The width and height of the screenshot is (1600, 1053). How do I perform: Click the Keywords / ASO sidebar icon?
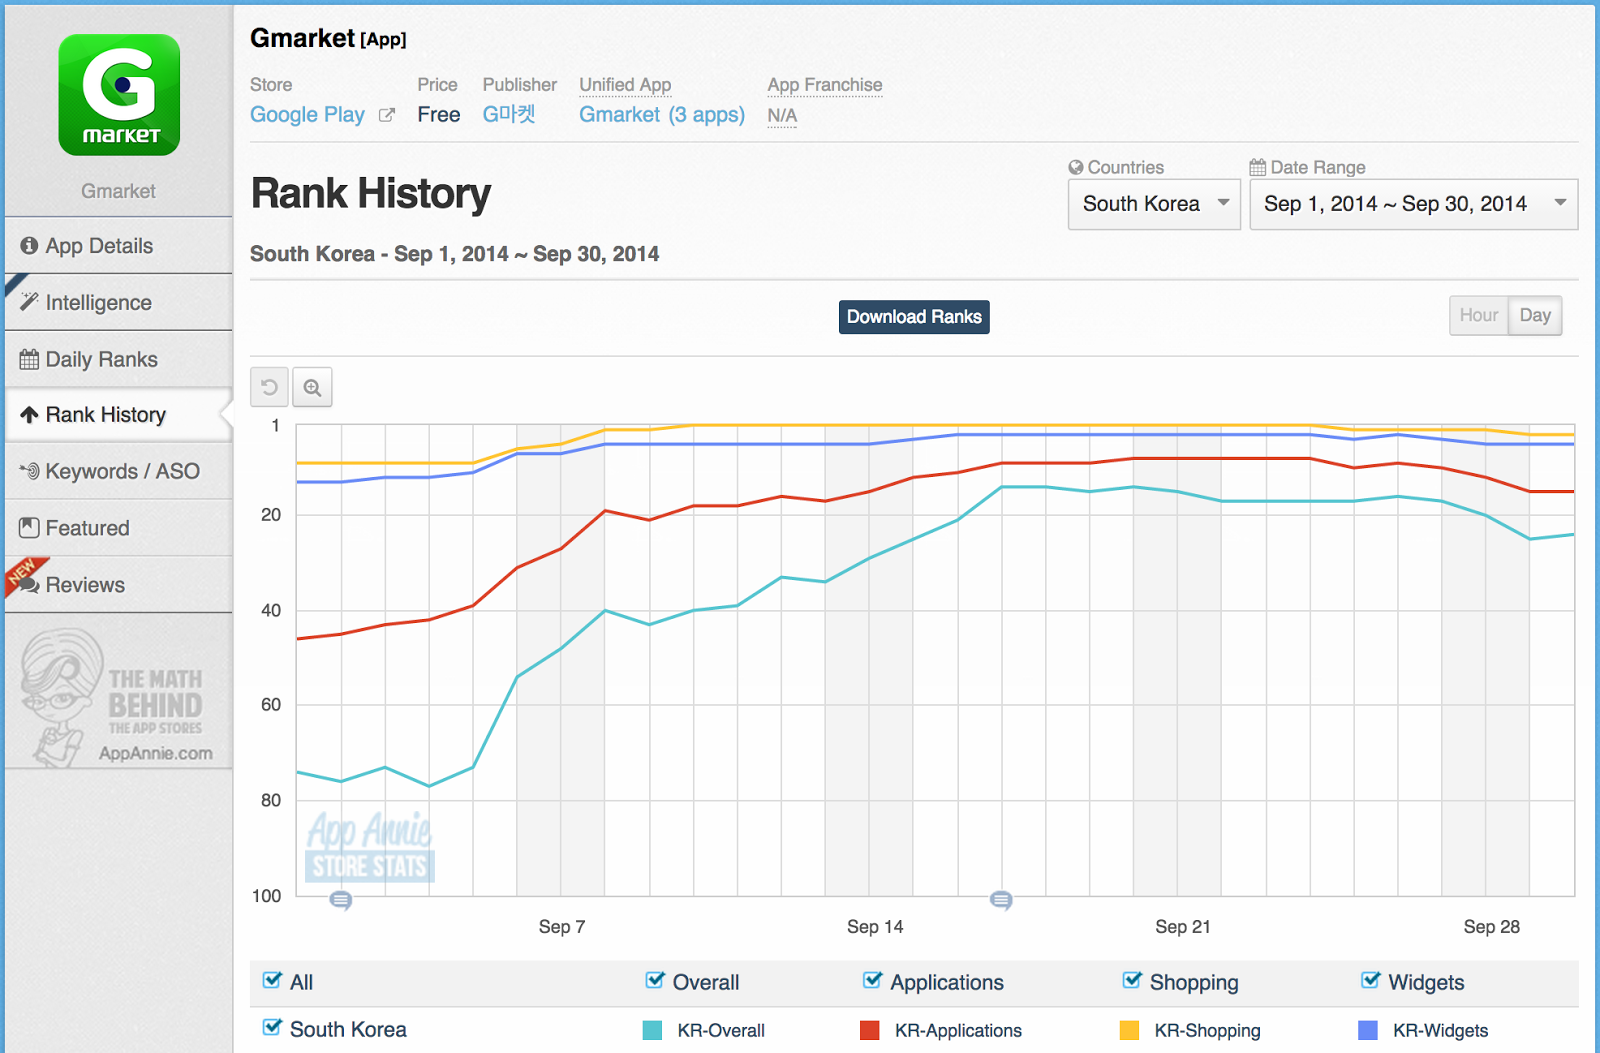point(29,471)
